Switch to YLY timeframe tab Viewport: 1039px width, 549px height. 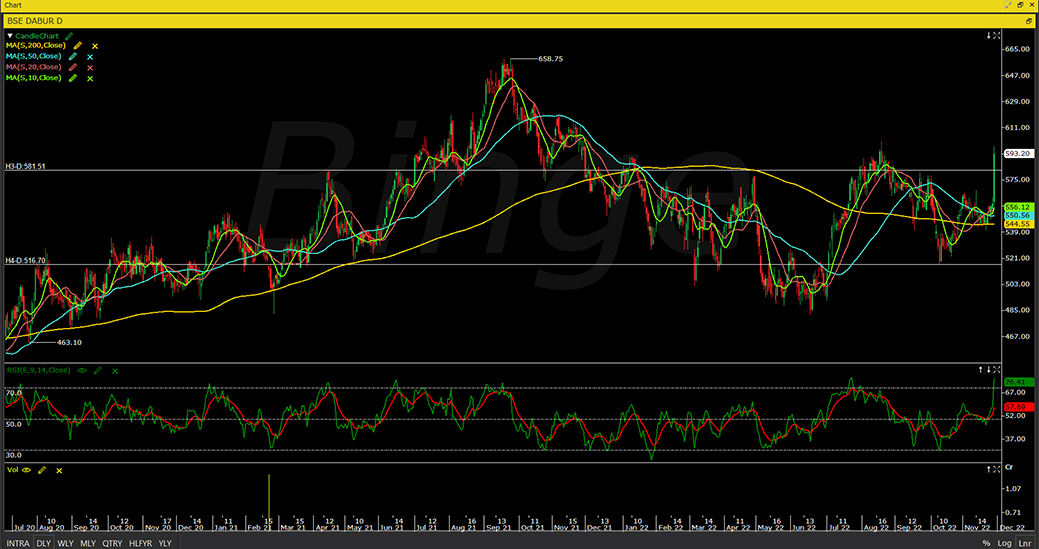click(165, 543)
